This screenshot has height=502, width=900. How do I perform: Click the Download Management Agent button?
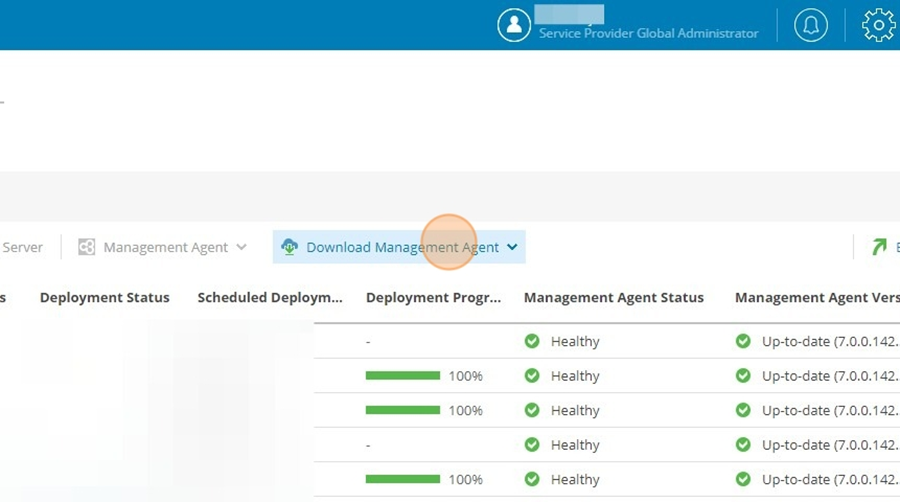399,247
